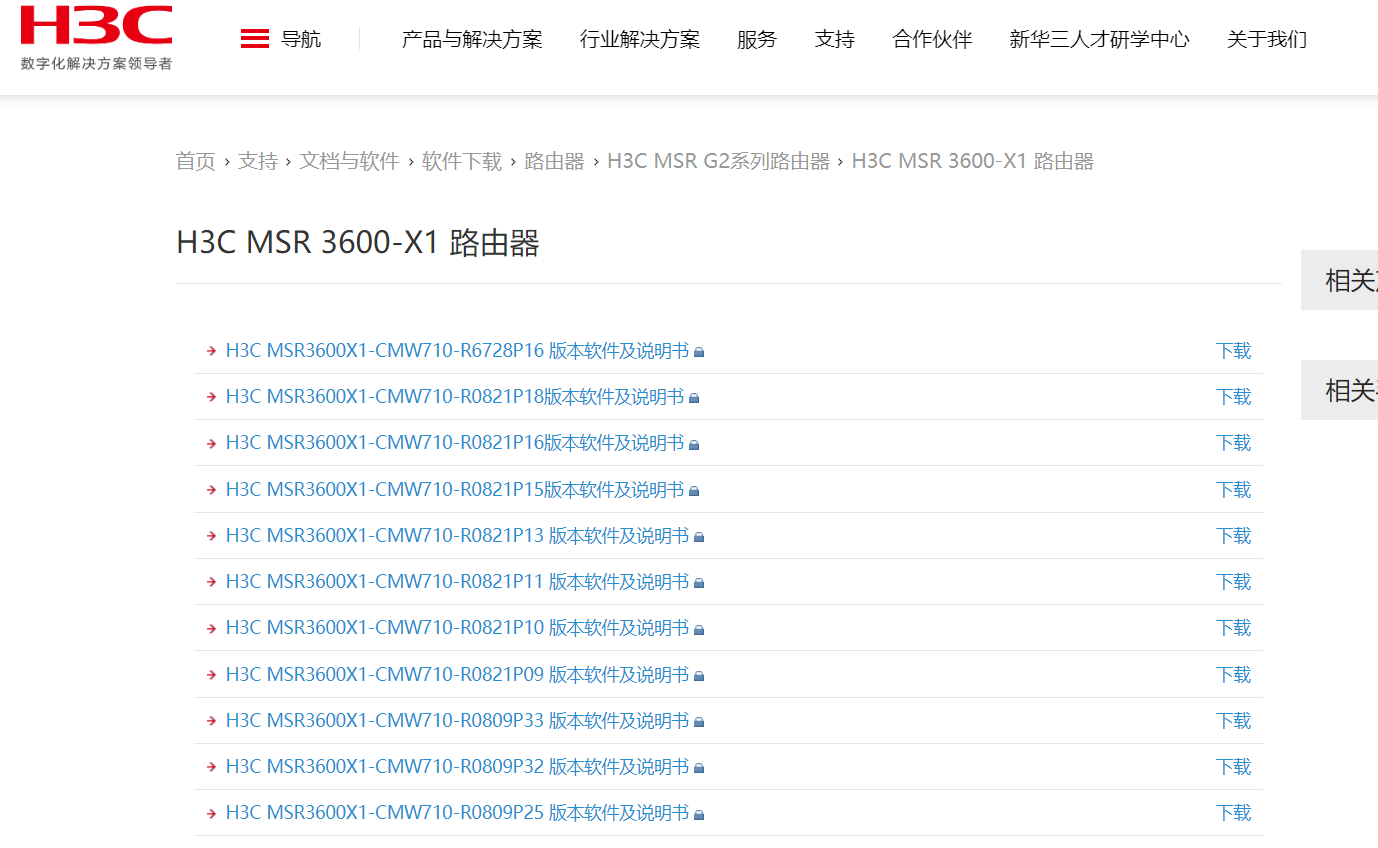Go to 新华三人才研学中心 in the navigation

point(1100,39)
